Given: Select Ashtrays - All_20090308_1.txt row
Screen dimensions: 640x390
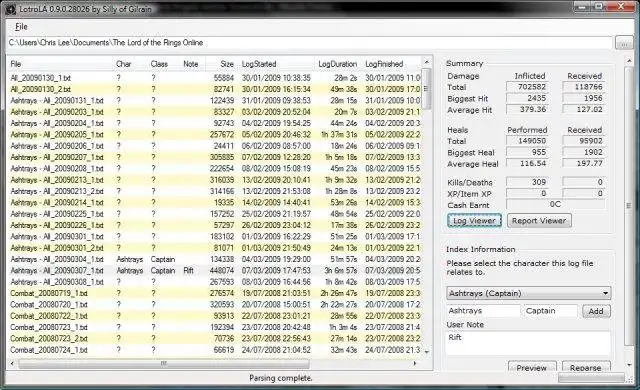Looking at the screenshot, I should click(214, 282).
